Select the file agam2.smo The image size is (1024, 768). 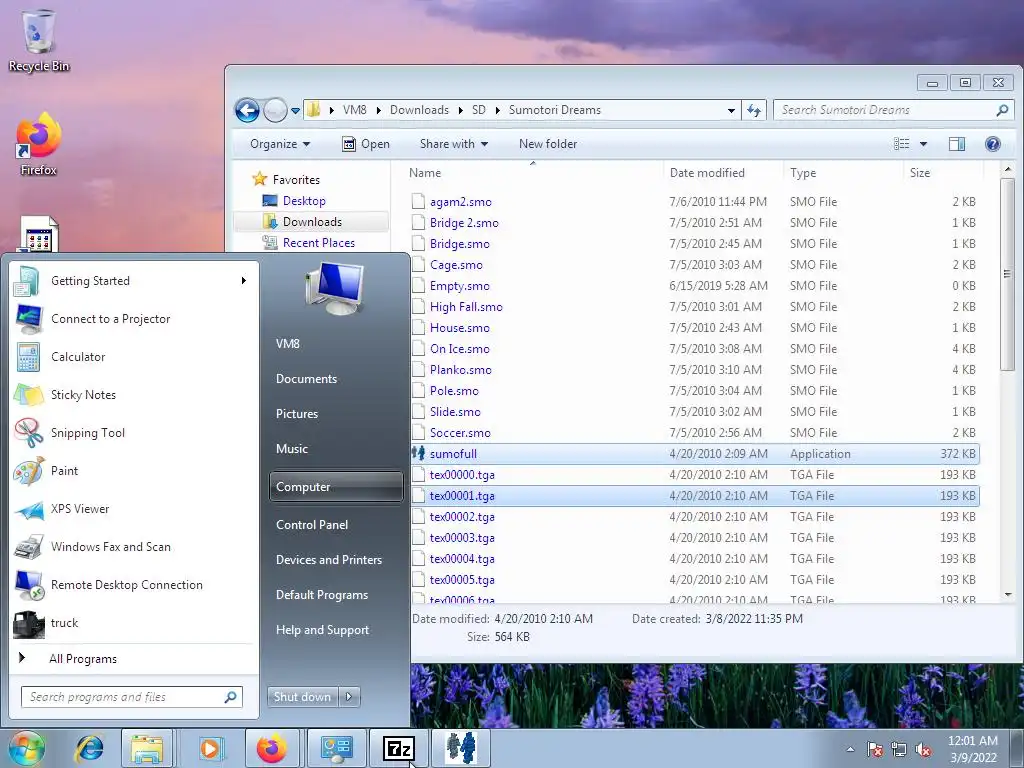pyautogui.click(x=460, y=202)
